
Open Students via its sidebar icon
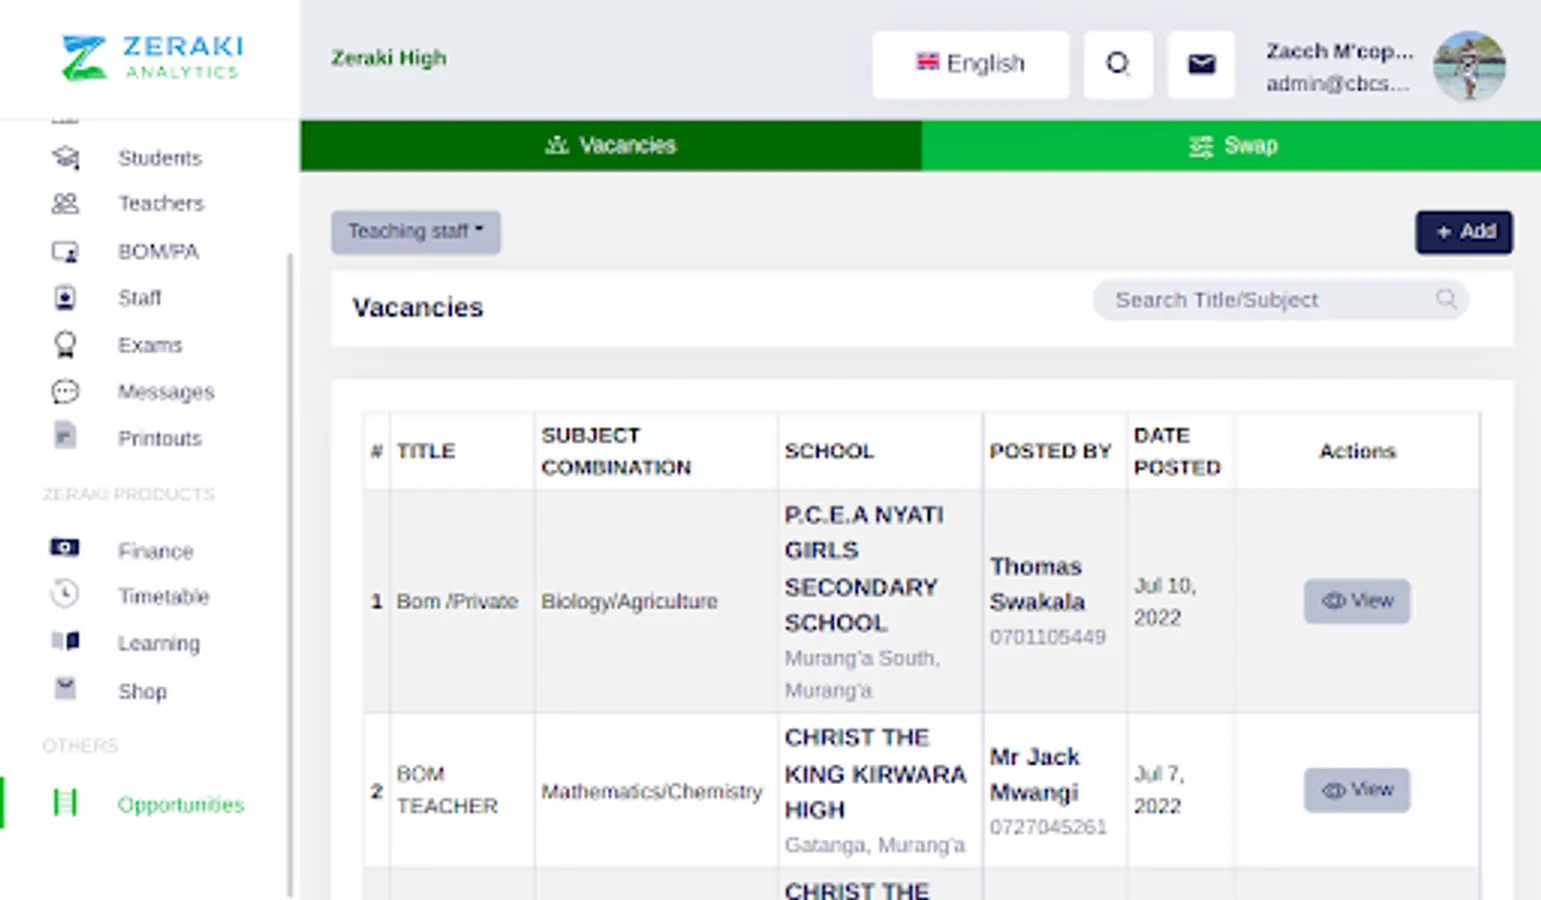(x=65, y=157)
